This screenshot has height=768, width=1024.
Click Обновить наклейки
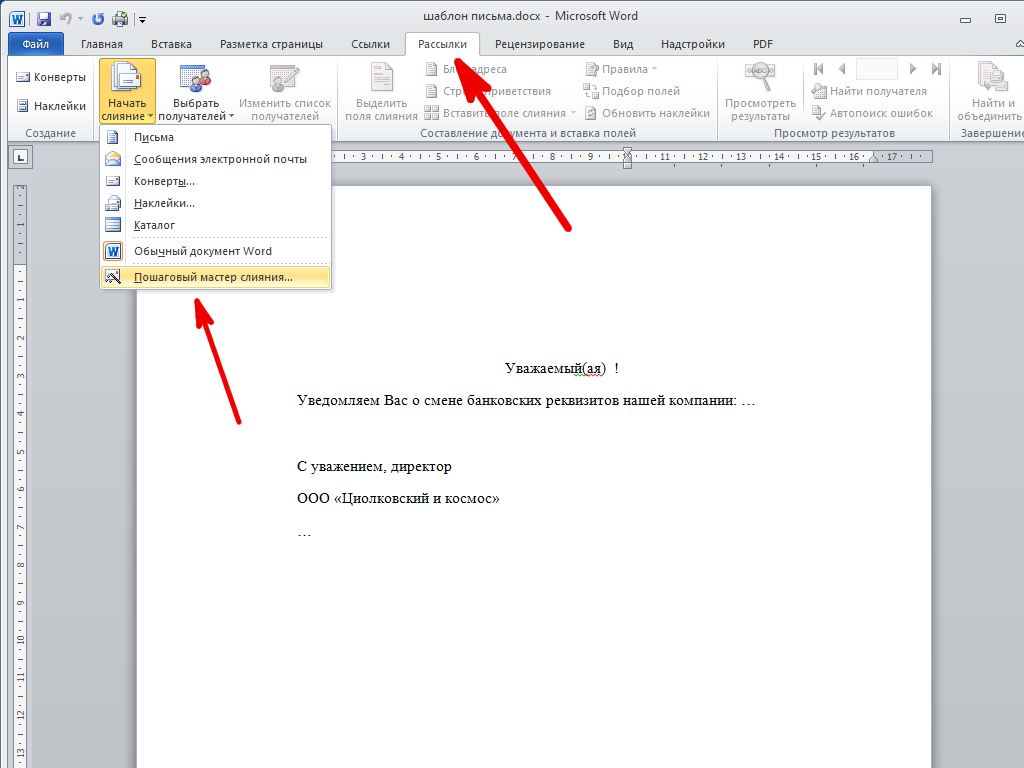647,113
